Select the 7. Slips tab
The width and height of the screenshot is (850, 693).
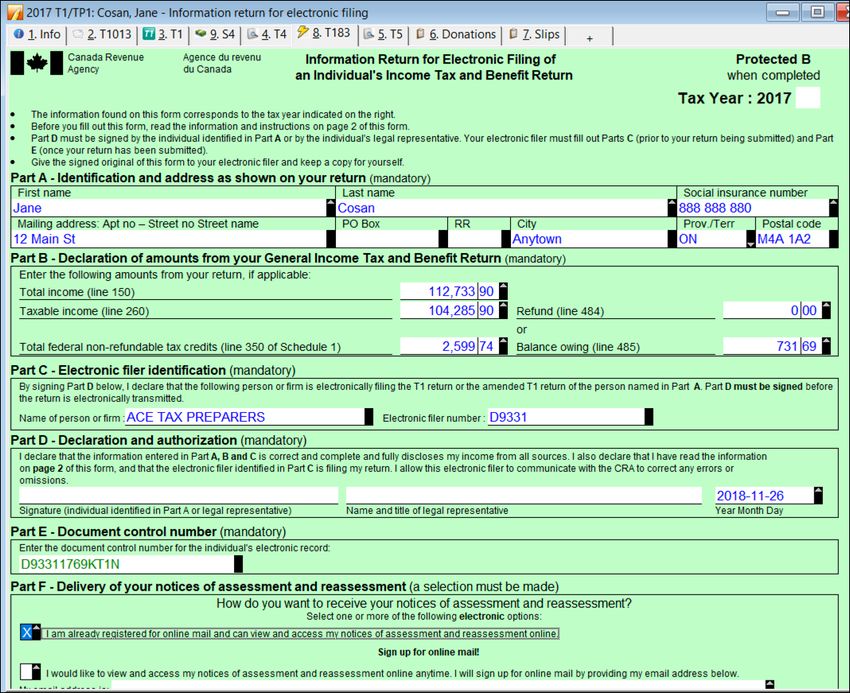pos(534,35)
